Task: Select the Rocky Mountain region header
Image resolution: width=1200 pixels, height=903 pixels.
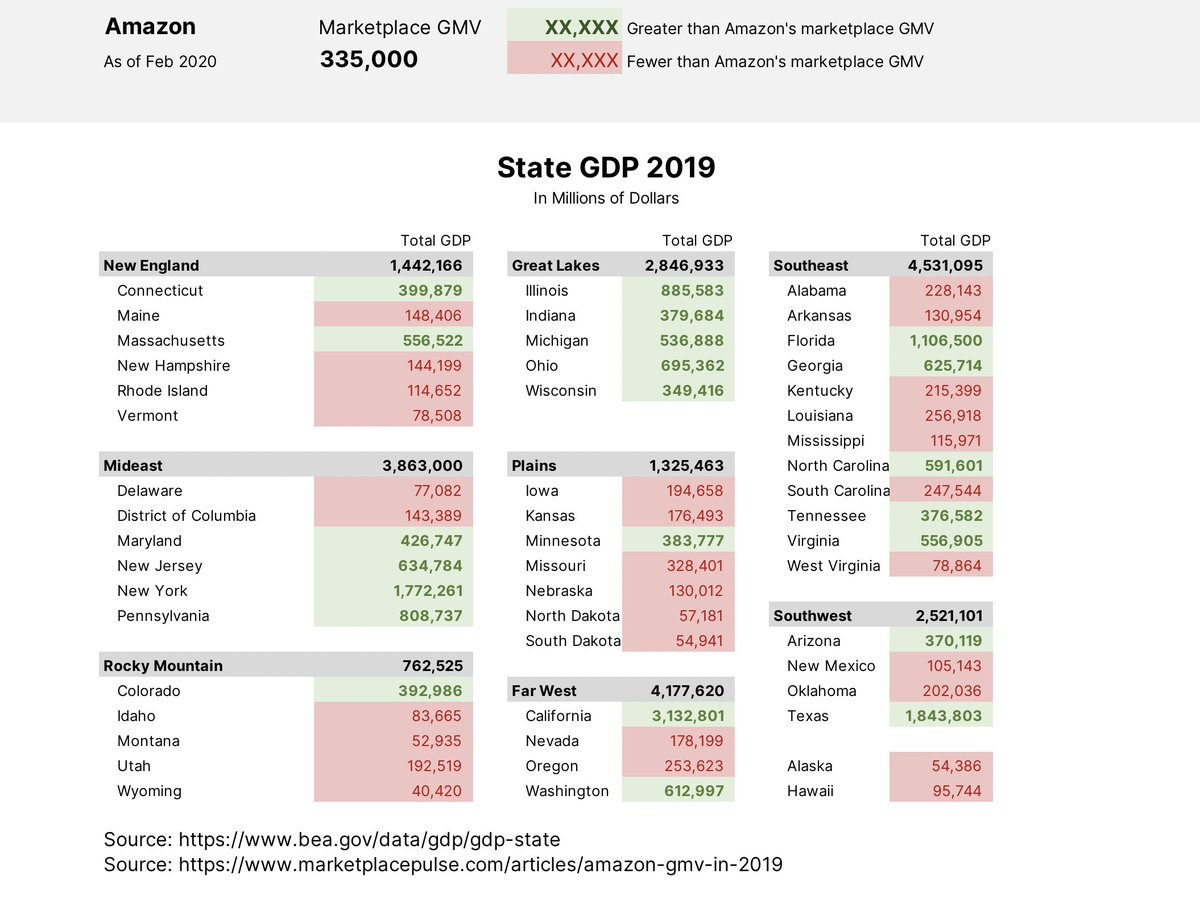Action: [163, 664]
